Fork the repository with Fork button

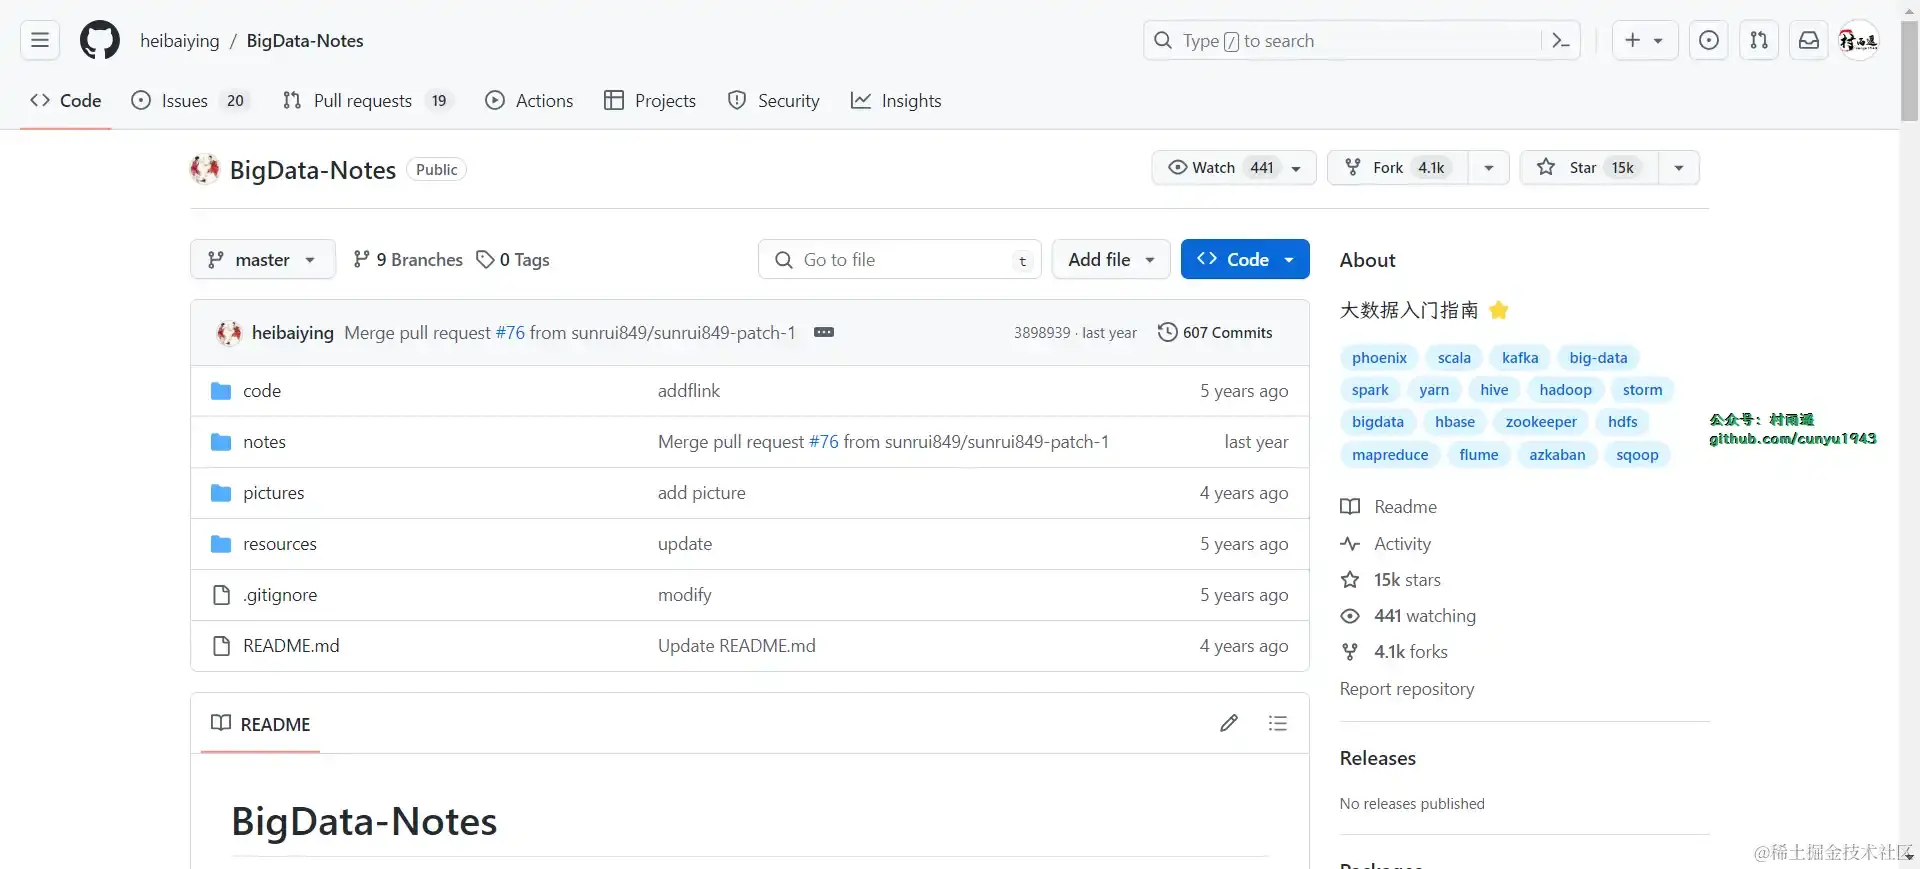point(1398,168)
